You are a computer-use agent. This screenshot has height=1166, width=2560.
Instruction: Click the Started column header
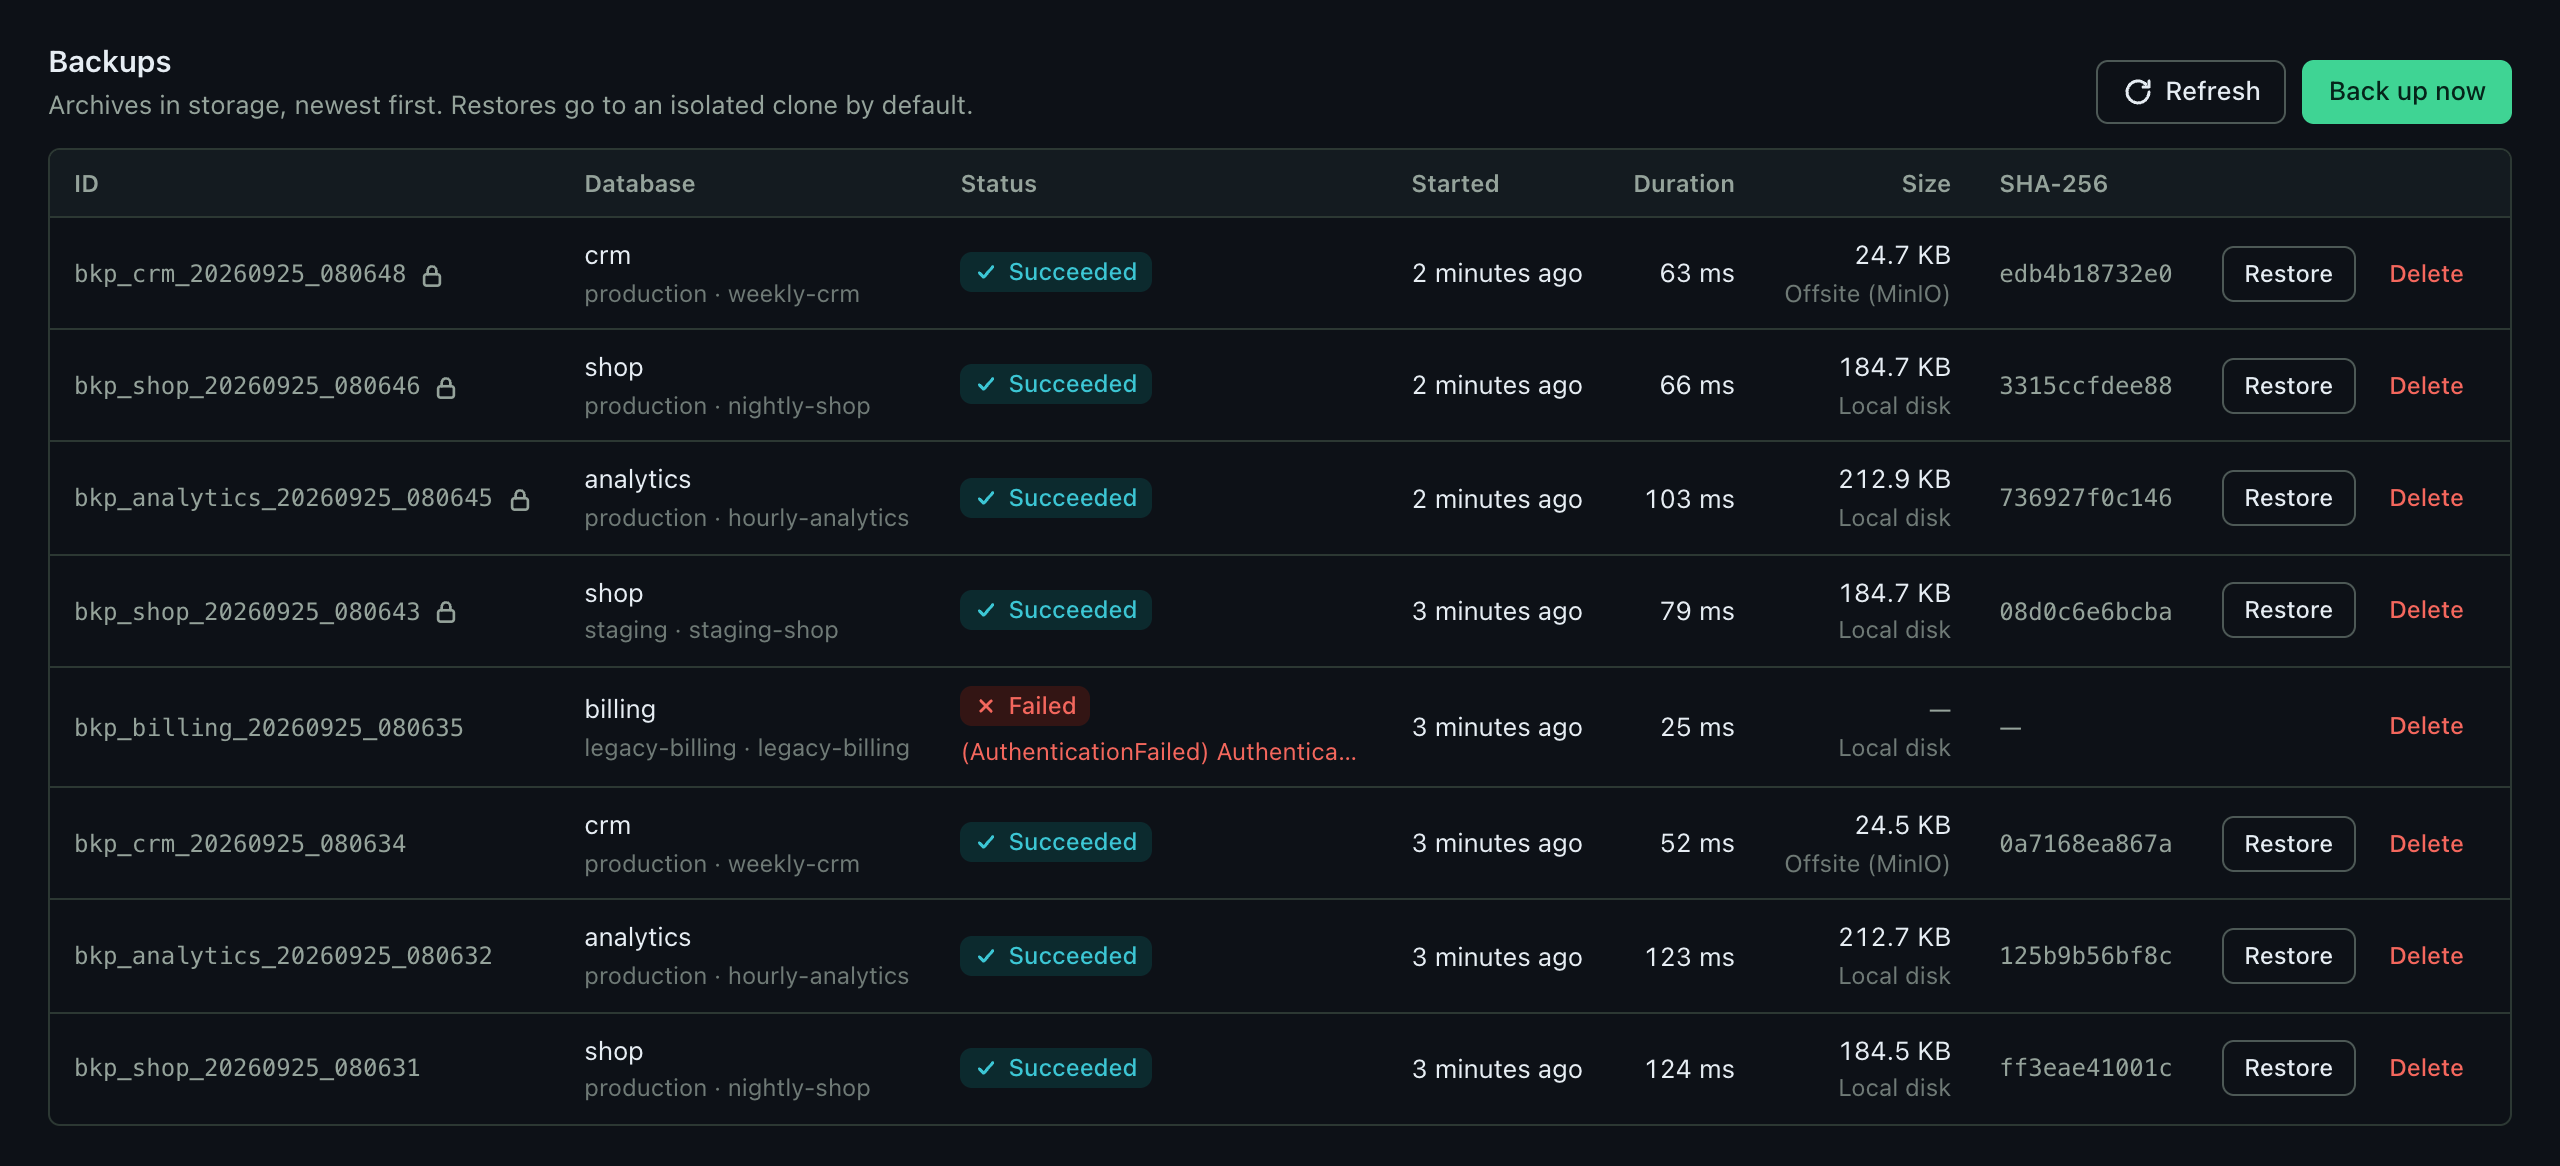[x=1455, y=184]
